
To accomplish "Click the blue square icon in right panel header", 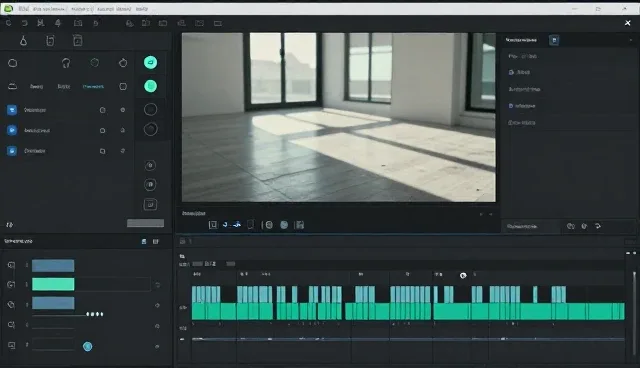I will point(554,40).
